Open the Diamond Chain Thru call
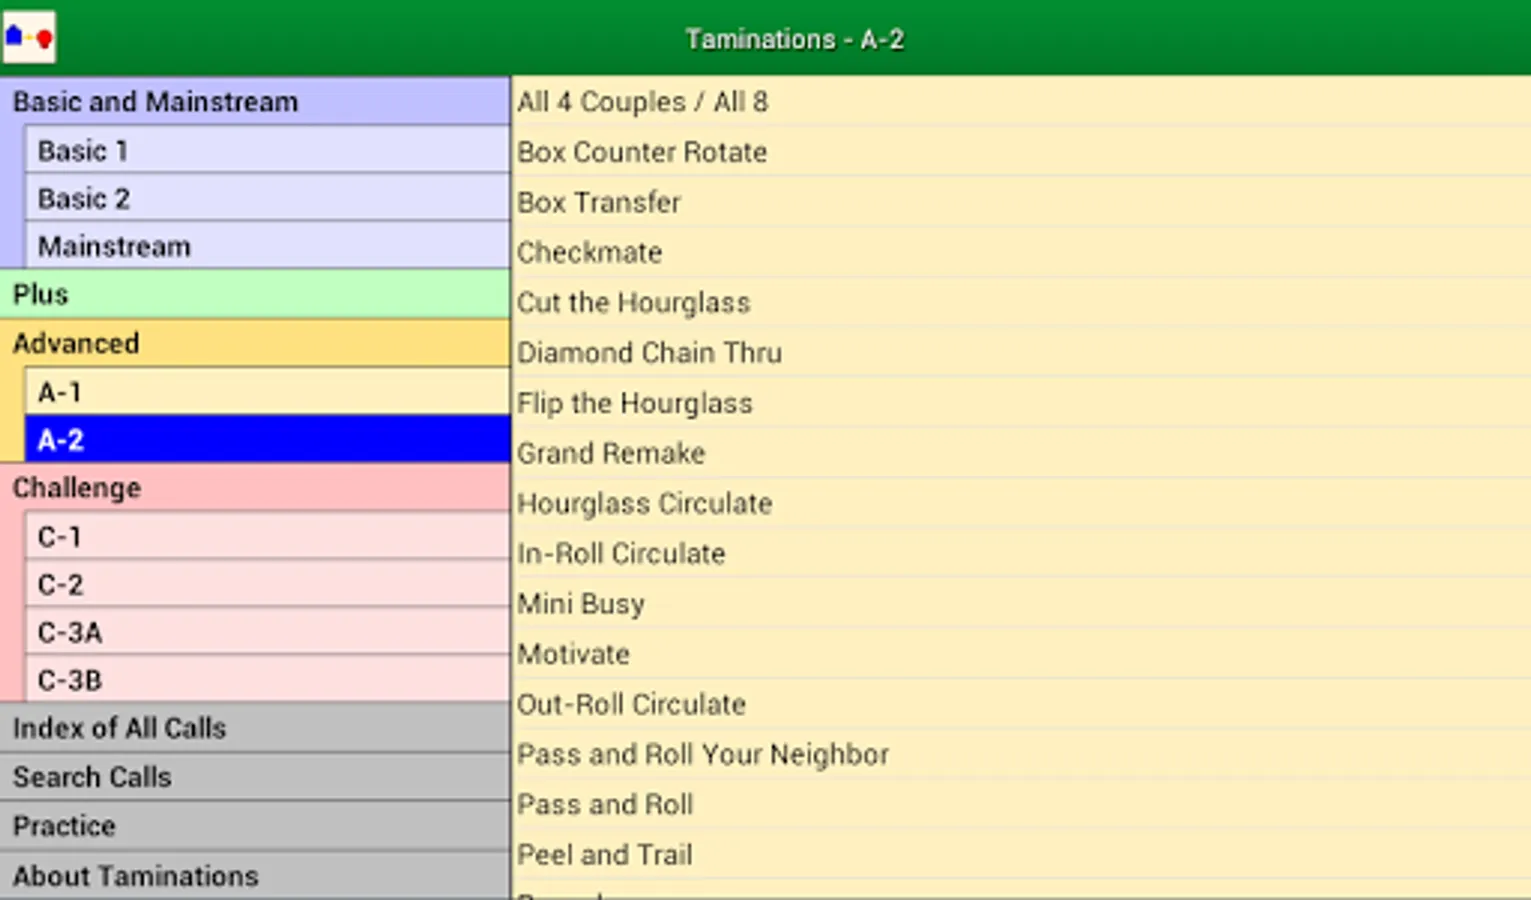The height and width of the screenshot is (900, 1531). pos(1022,352)
